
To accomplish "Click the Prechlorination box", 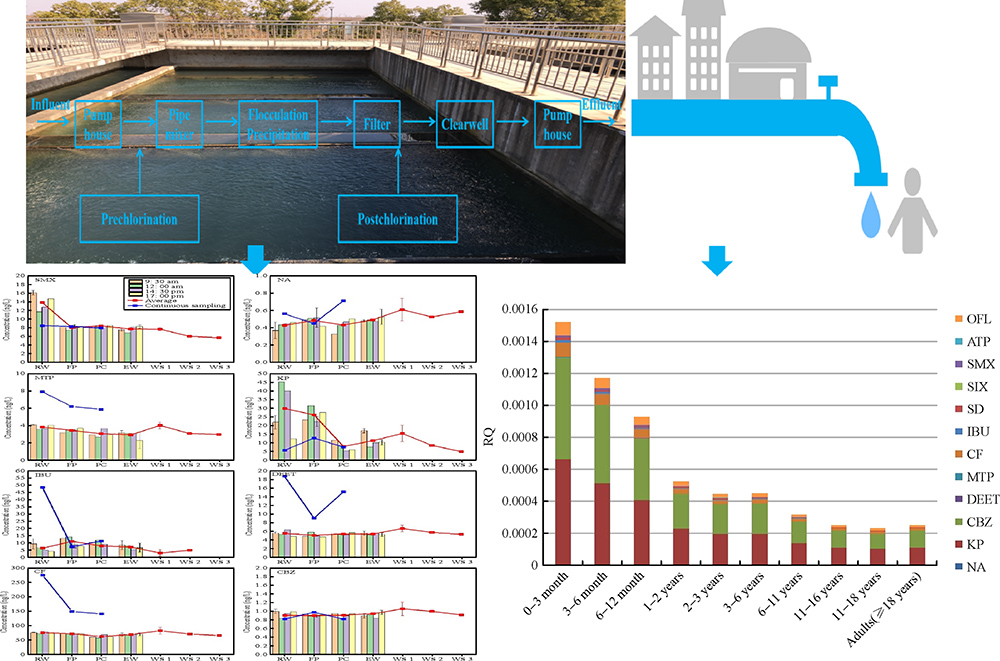I will pos(139,216).
